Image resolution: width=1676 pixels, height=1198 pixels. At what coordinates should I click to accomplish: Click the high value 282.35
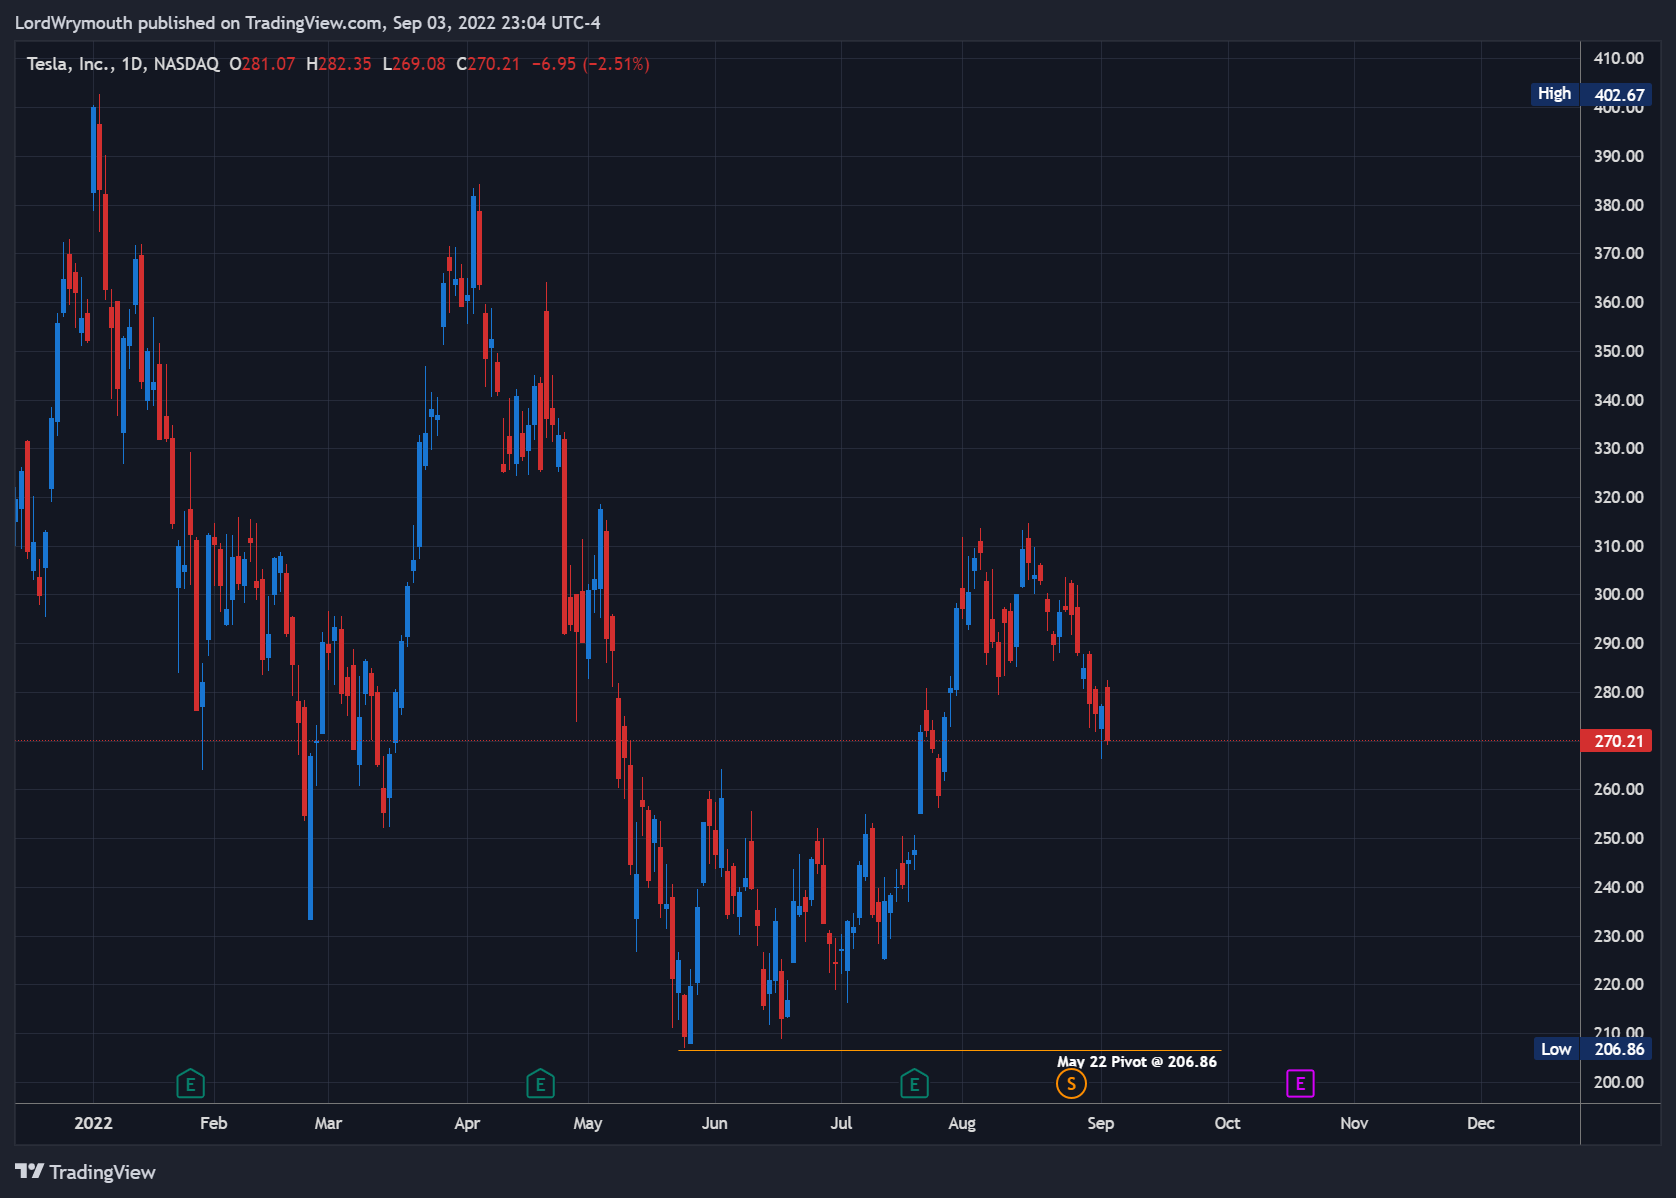[x=345, y=64]
